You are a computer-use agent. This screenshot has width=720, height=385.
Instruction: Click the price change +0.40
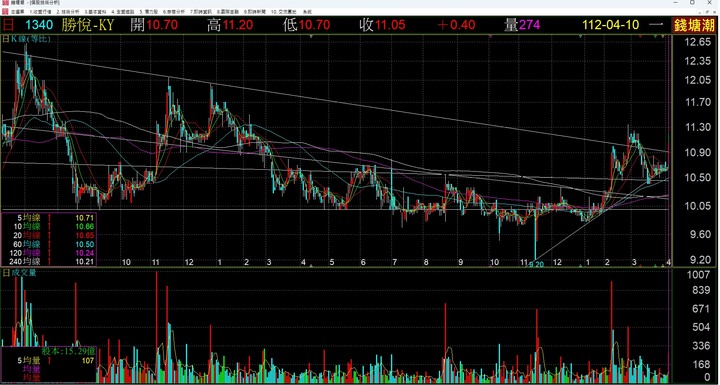coord(456,25)
